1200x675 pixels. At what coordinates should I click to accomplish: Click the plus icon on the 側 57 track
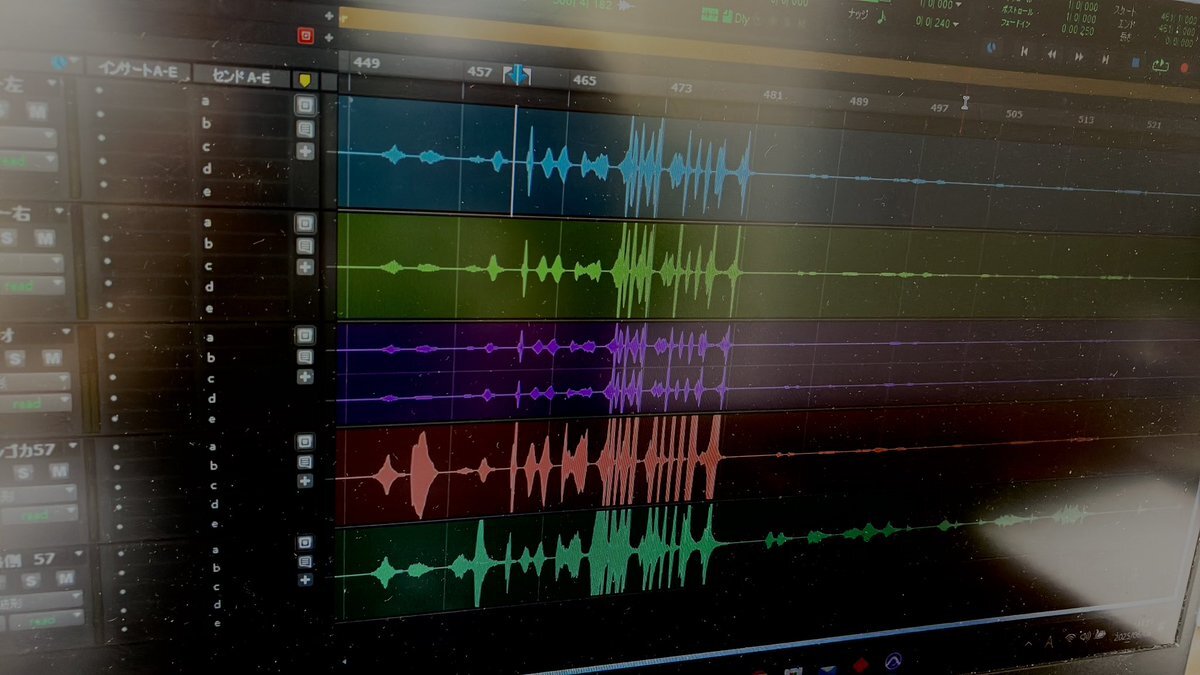(305, 579)
